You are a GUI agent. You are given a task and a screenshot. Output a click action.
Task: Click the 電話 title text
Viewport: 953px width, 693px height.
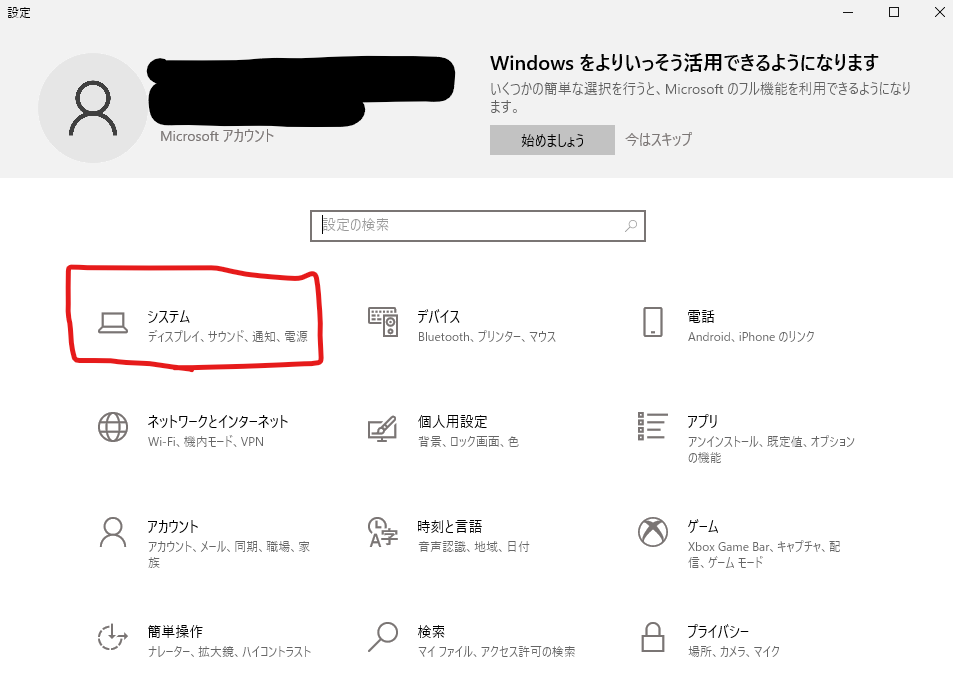coord(701,316)
